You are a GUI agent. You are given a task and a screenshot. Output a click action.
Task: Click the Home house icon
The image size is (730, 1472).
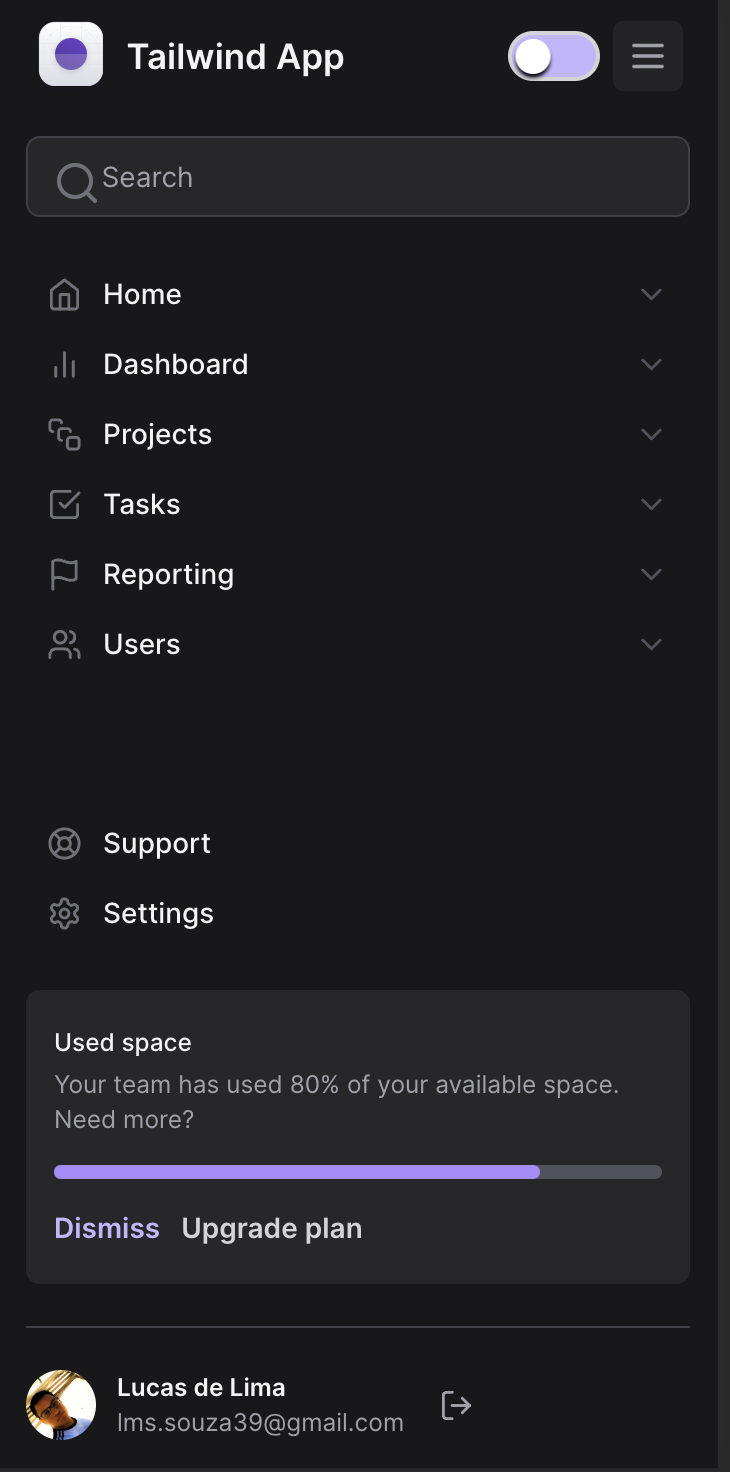pos(64,295)
